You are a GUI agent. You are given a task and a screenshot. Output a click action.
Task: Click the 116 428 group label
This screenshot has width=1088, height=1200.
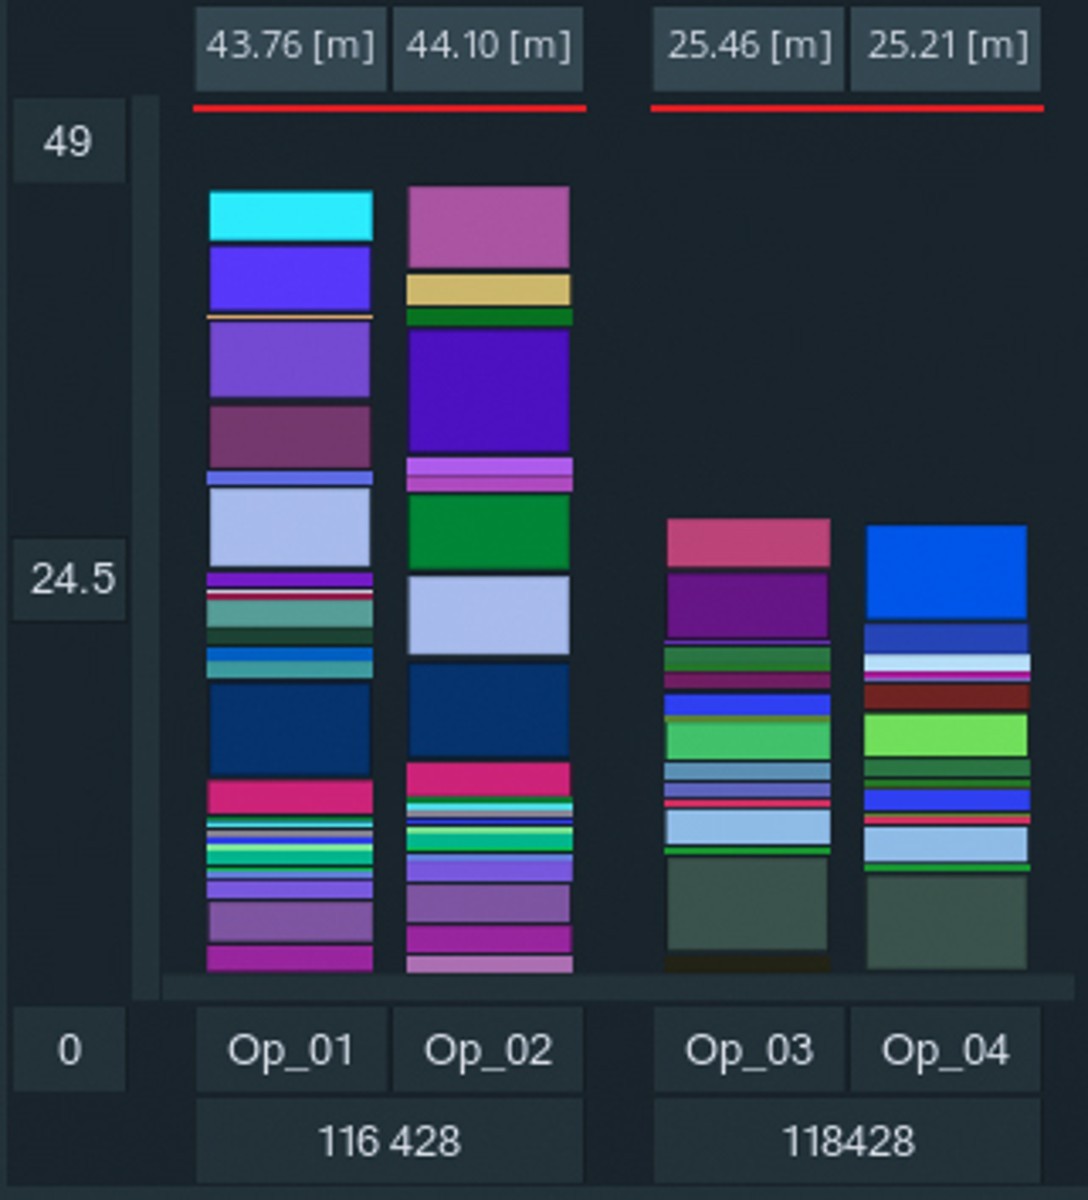tap(389, 1141)
